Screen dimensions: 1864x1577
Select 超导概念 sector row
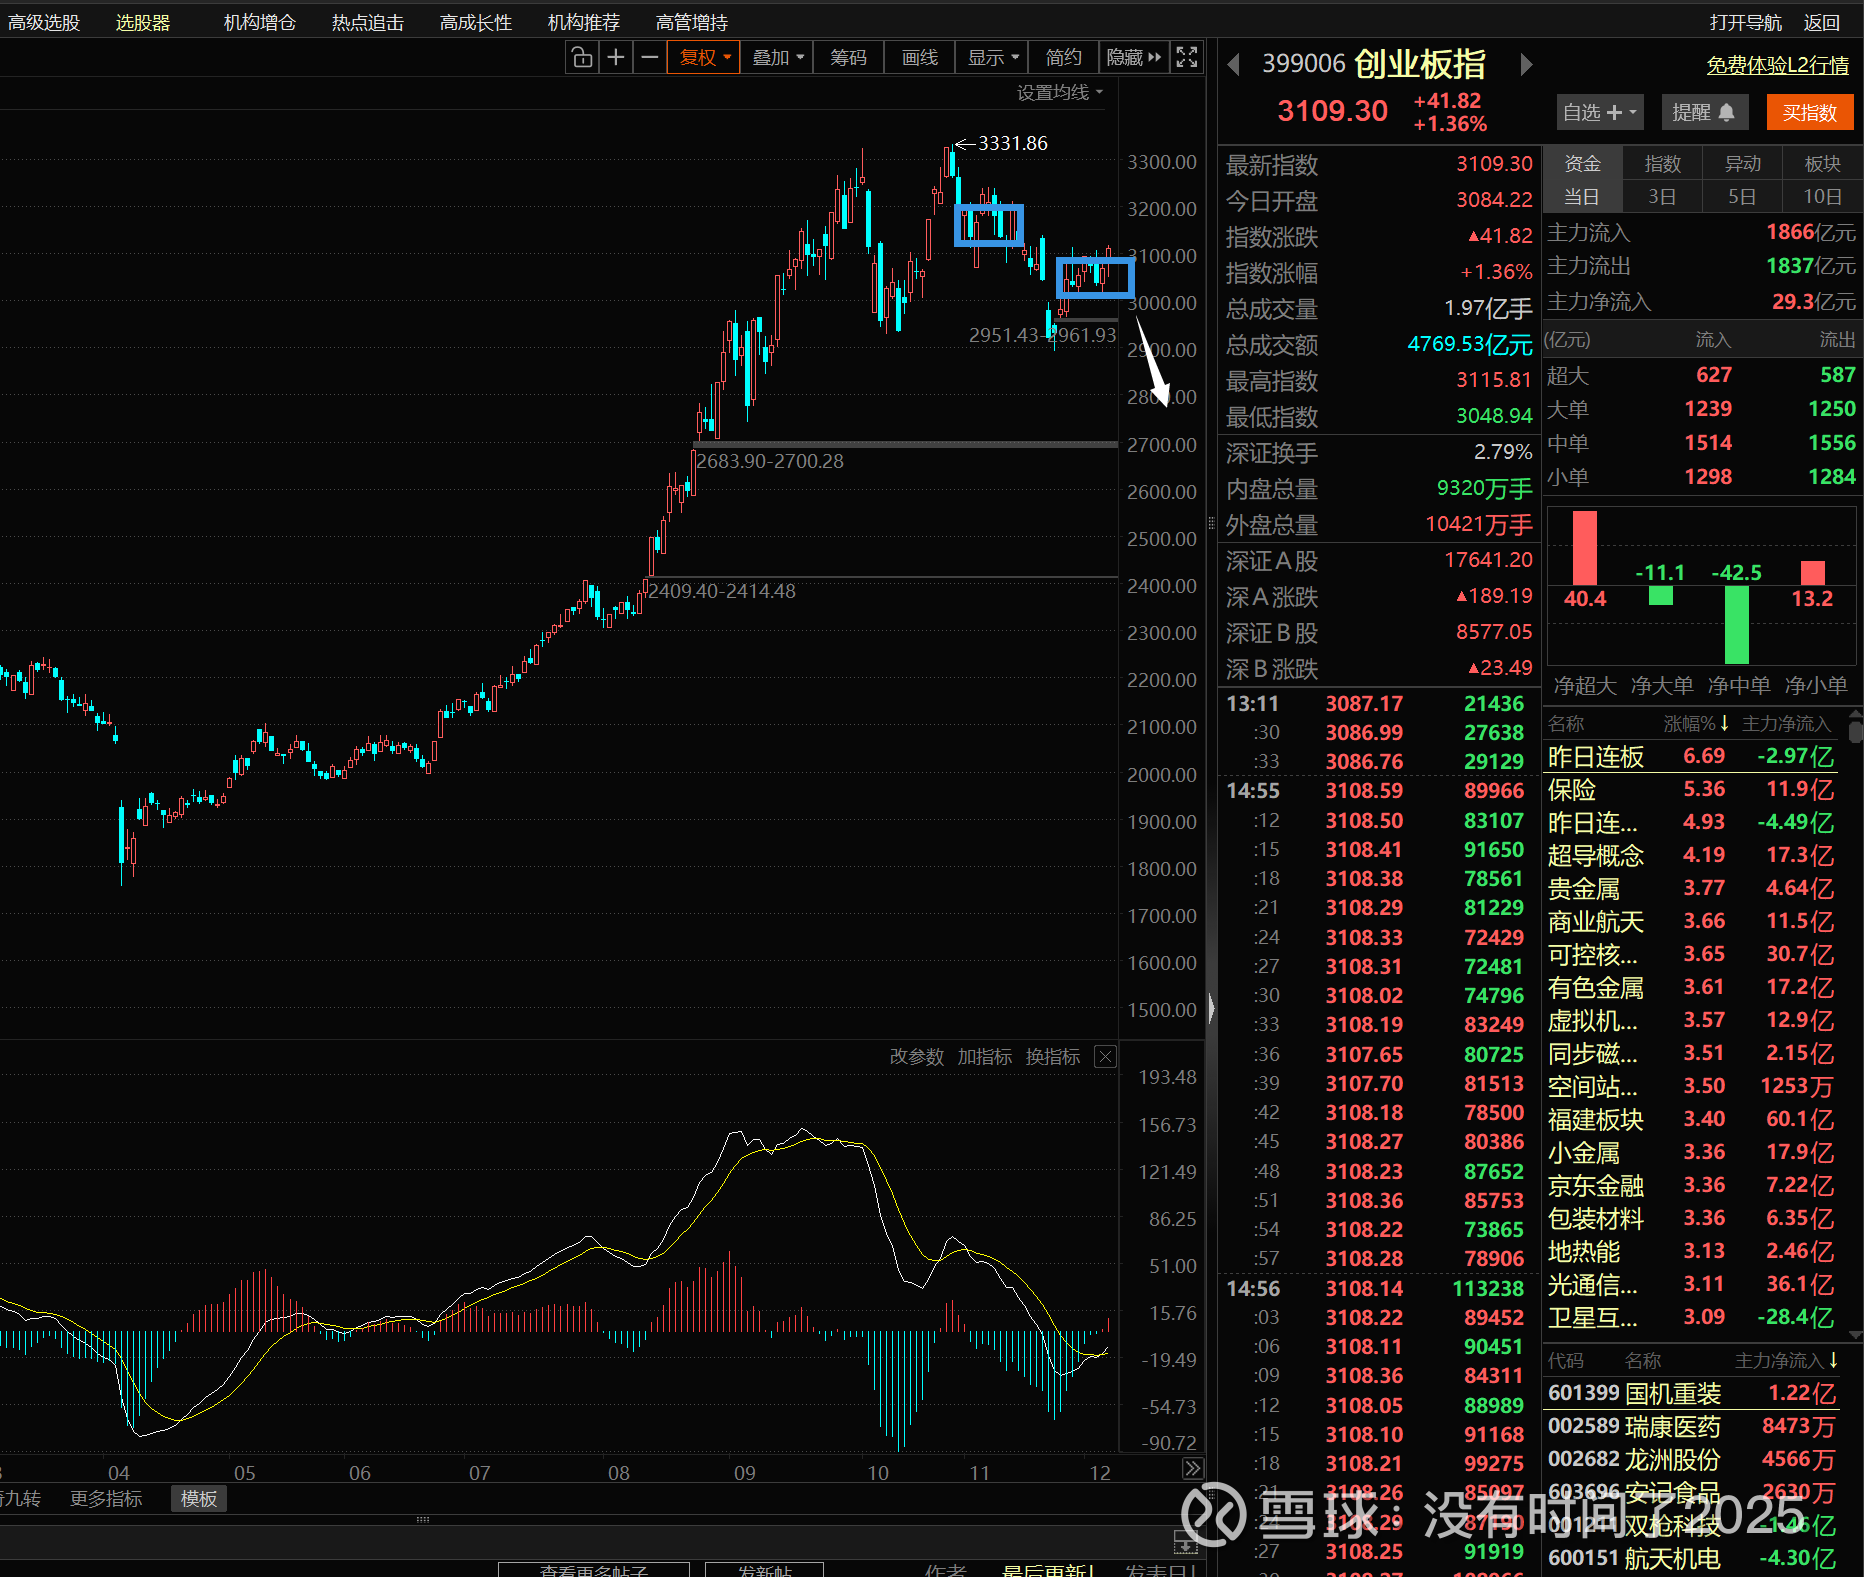tap(1692, 855)
